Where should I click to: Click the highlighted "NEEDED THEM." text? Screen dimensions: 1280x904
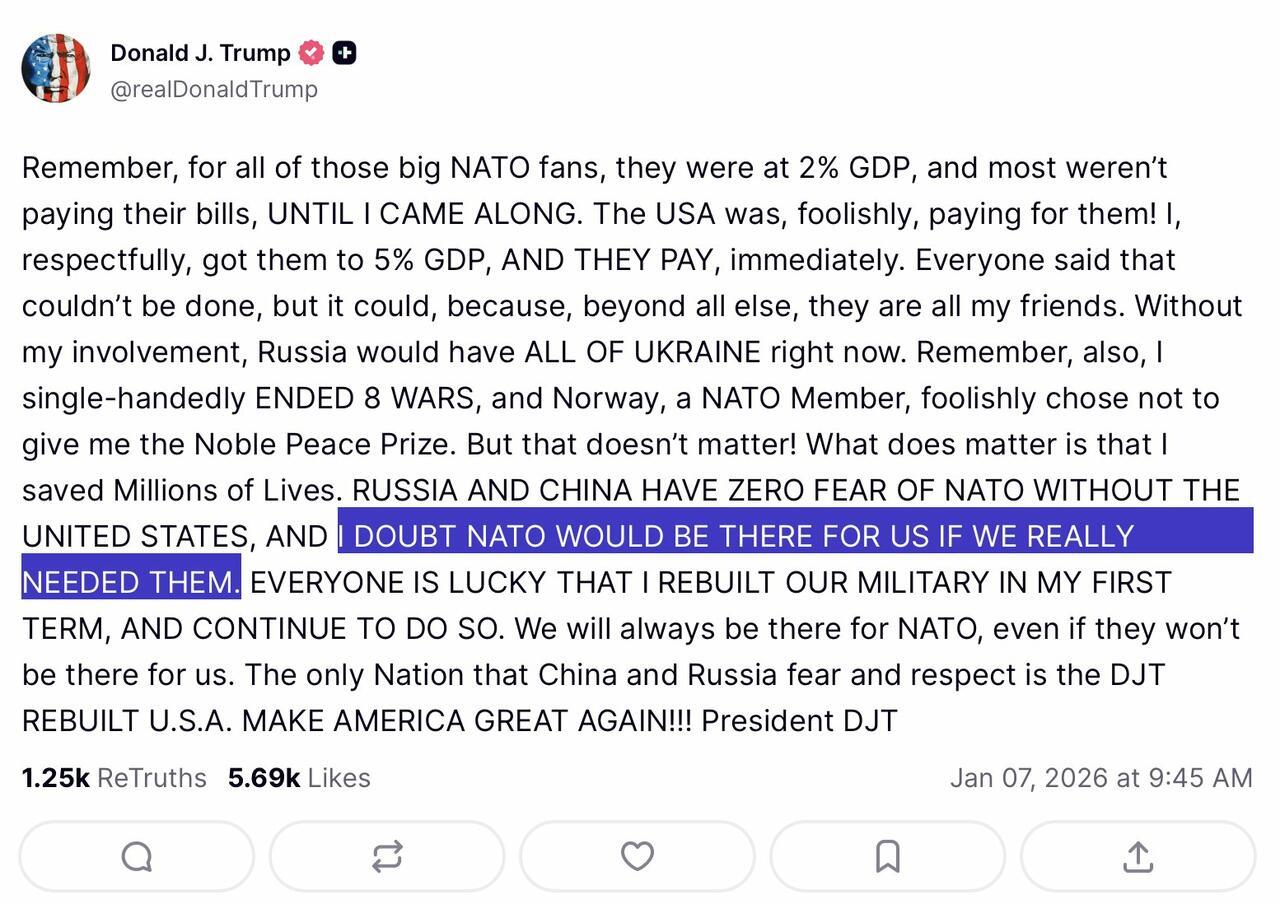point(131,582)
